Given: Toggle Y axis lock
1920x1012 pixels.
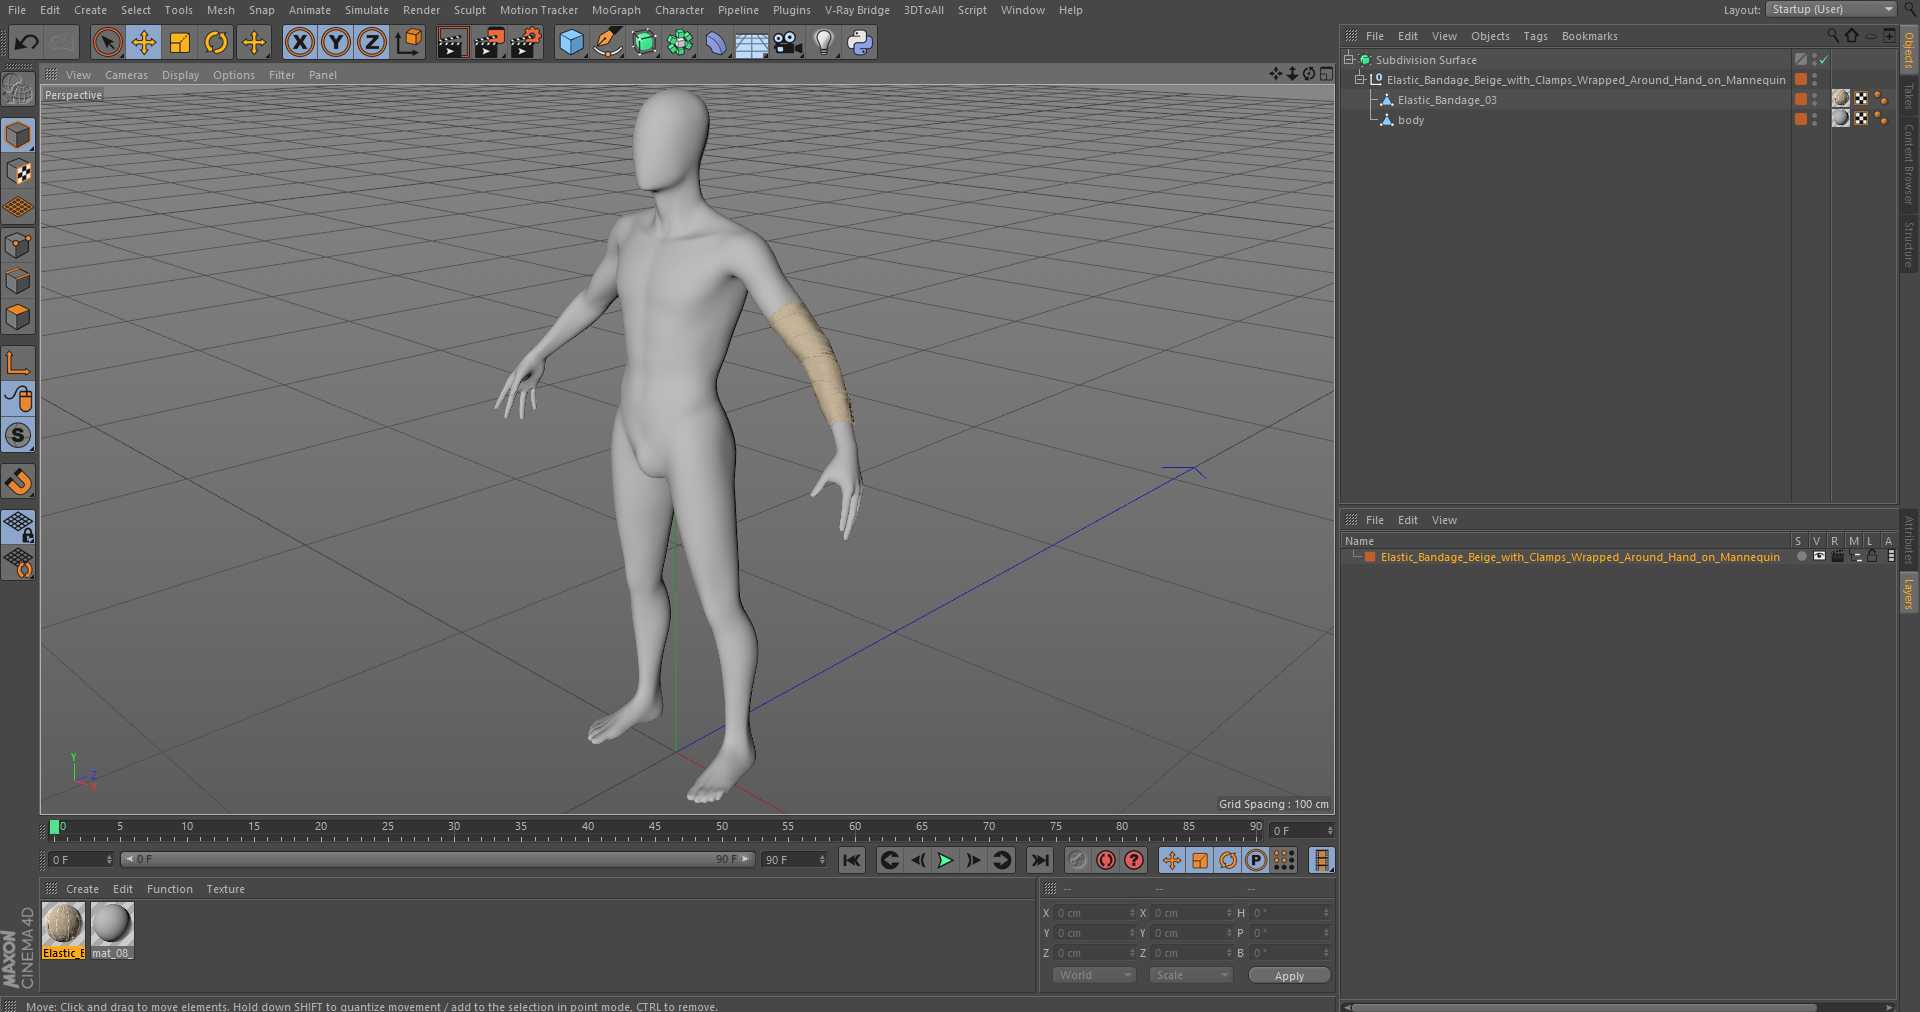Looking at the screenshot, I should point(336,42).
